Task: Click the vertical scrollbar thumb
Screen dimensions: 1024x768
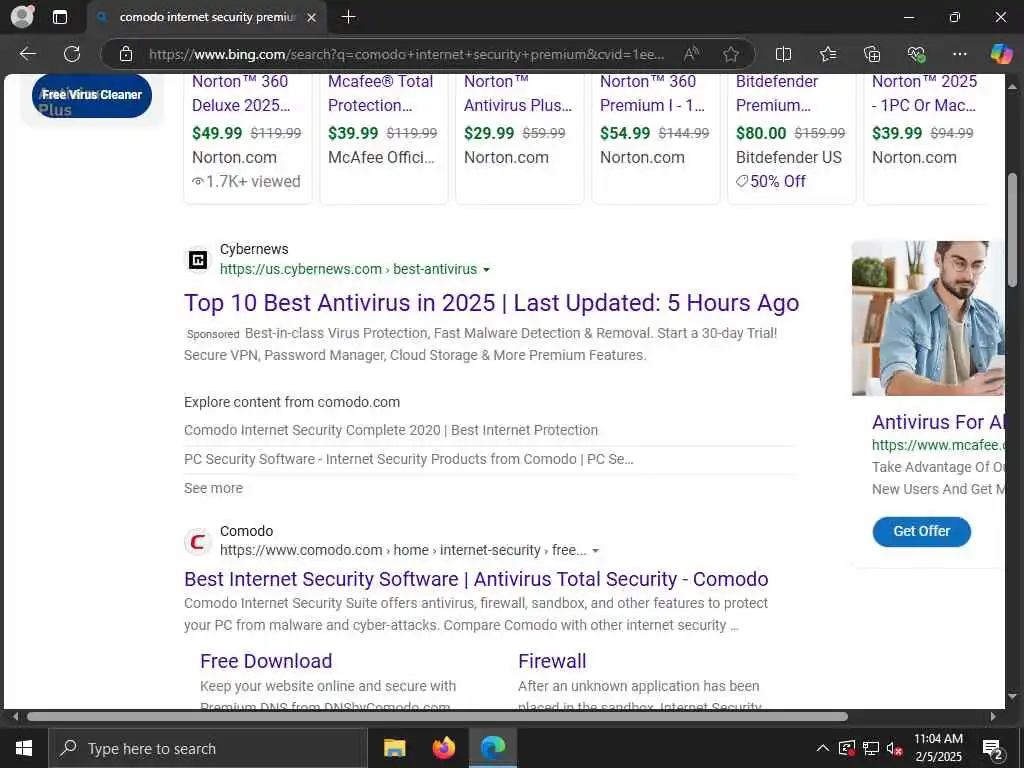Action: pos(1013,230)
